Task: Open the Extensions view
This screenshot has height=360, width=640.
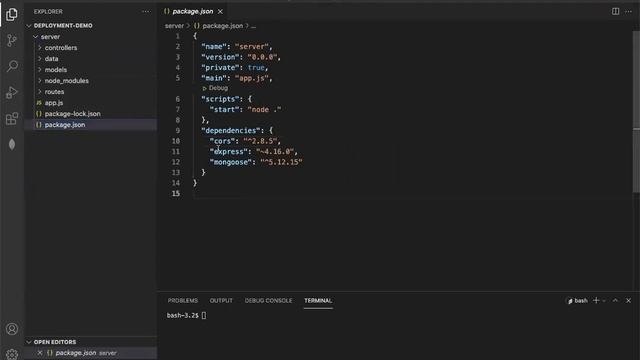Action: click(12, 118)
